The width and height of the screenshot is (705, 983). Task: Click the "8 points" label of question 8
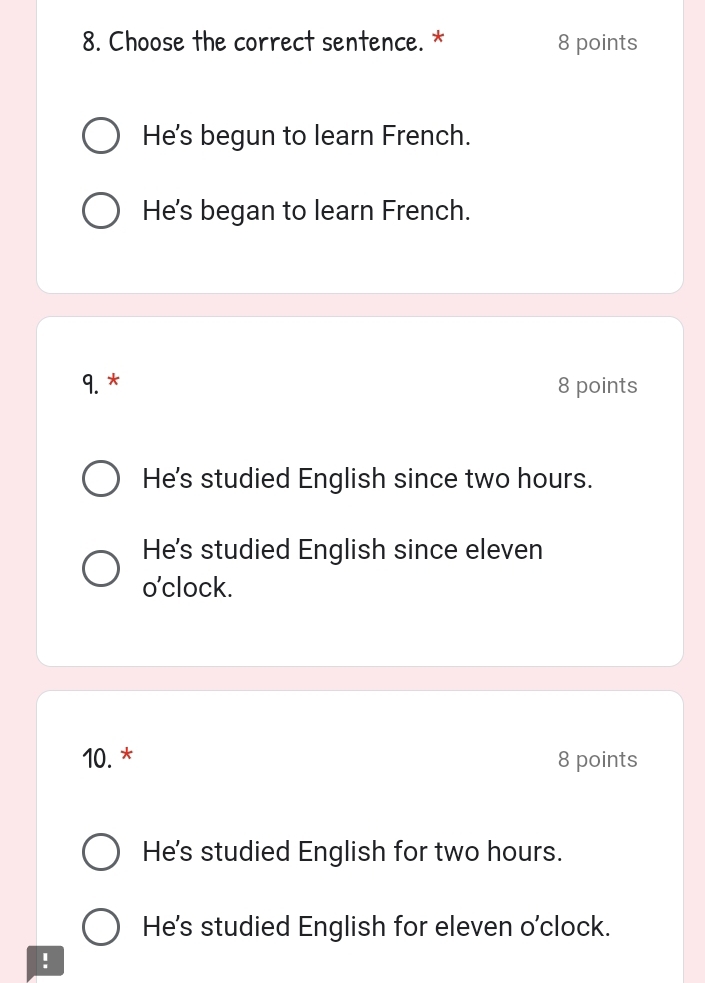597,43
